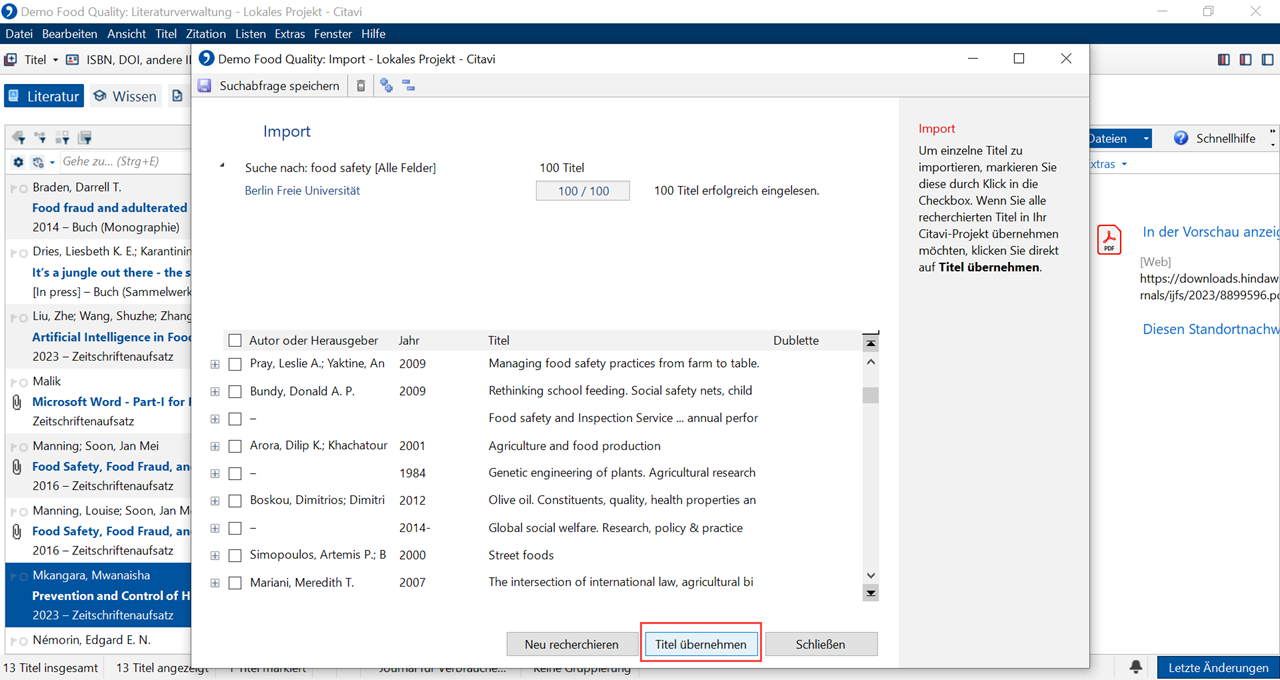Viewport: 1280px width, 680px height.
Task: Click the results list scrollbar thumb
Action: (x=870, y=395)
